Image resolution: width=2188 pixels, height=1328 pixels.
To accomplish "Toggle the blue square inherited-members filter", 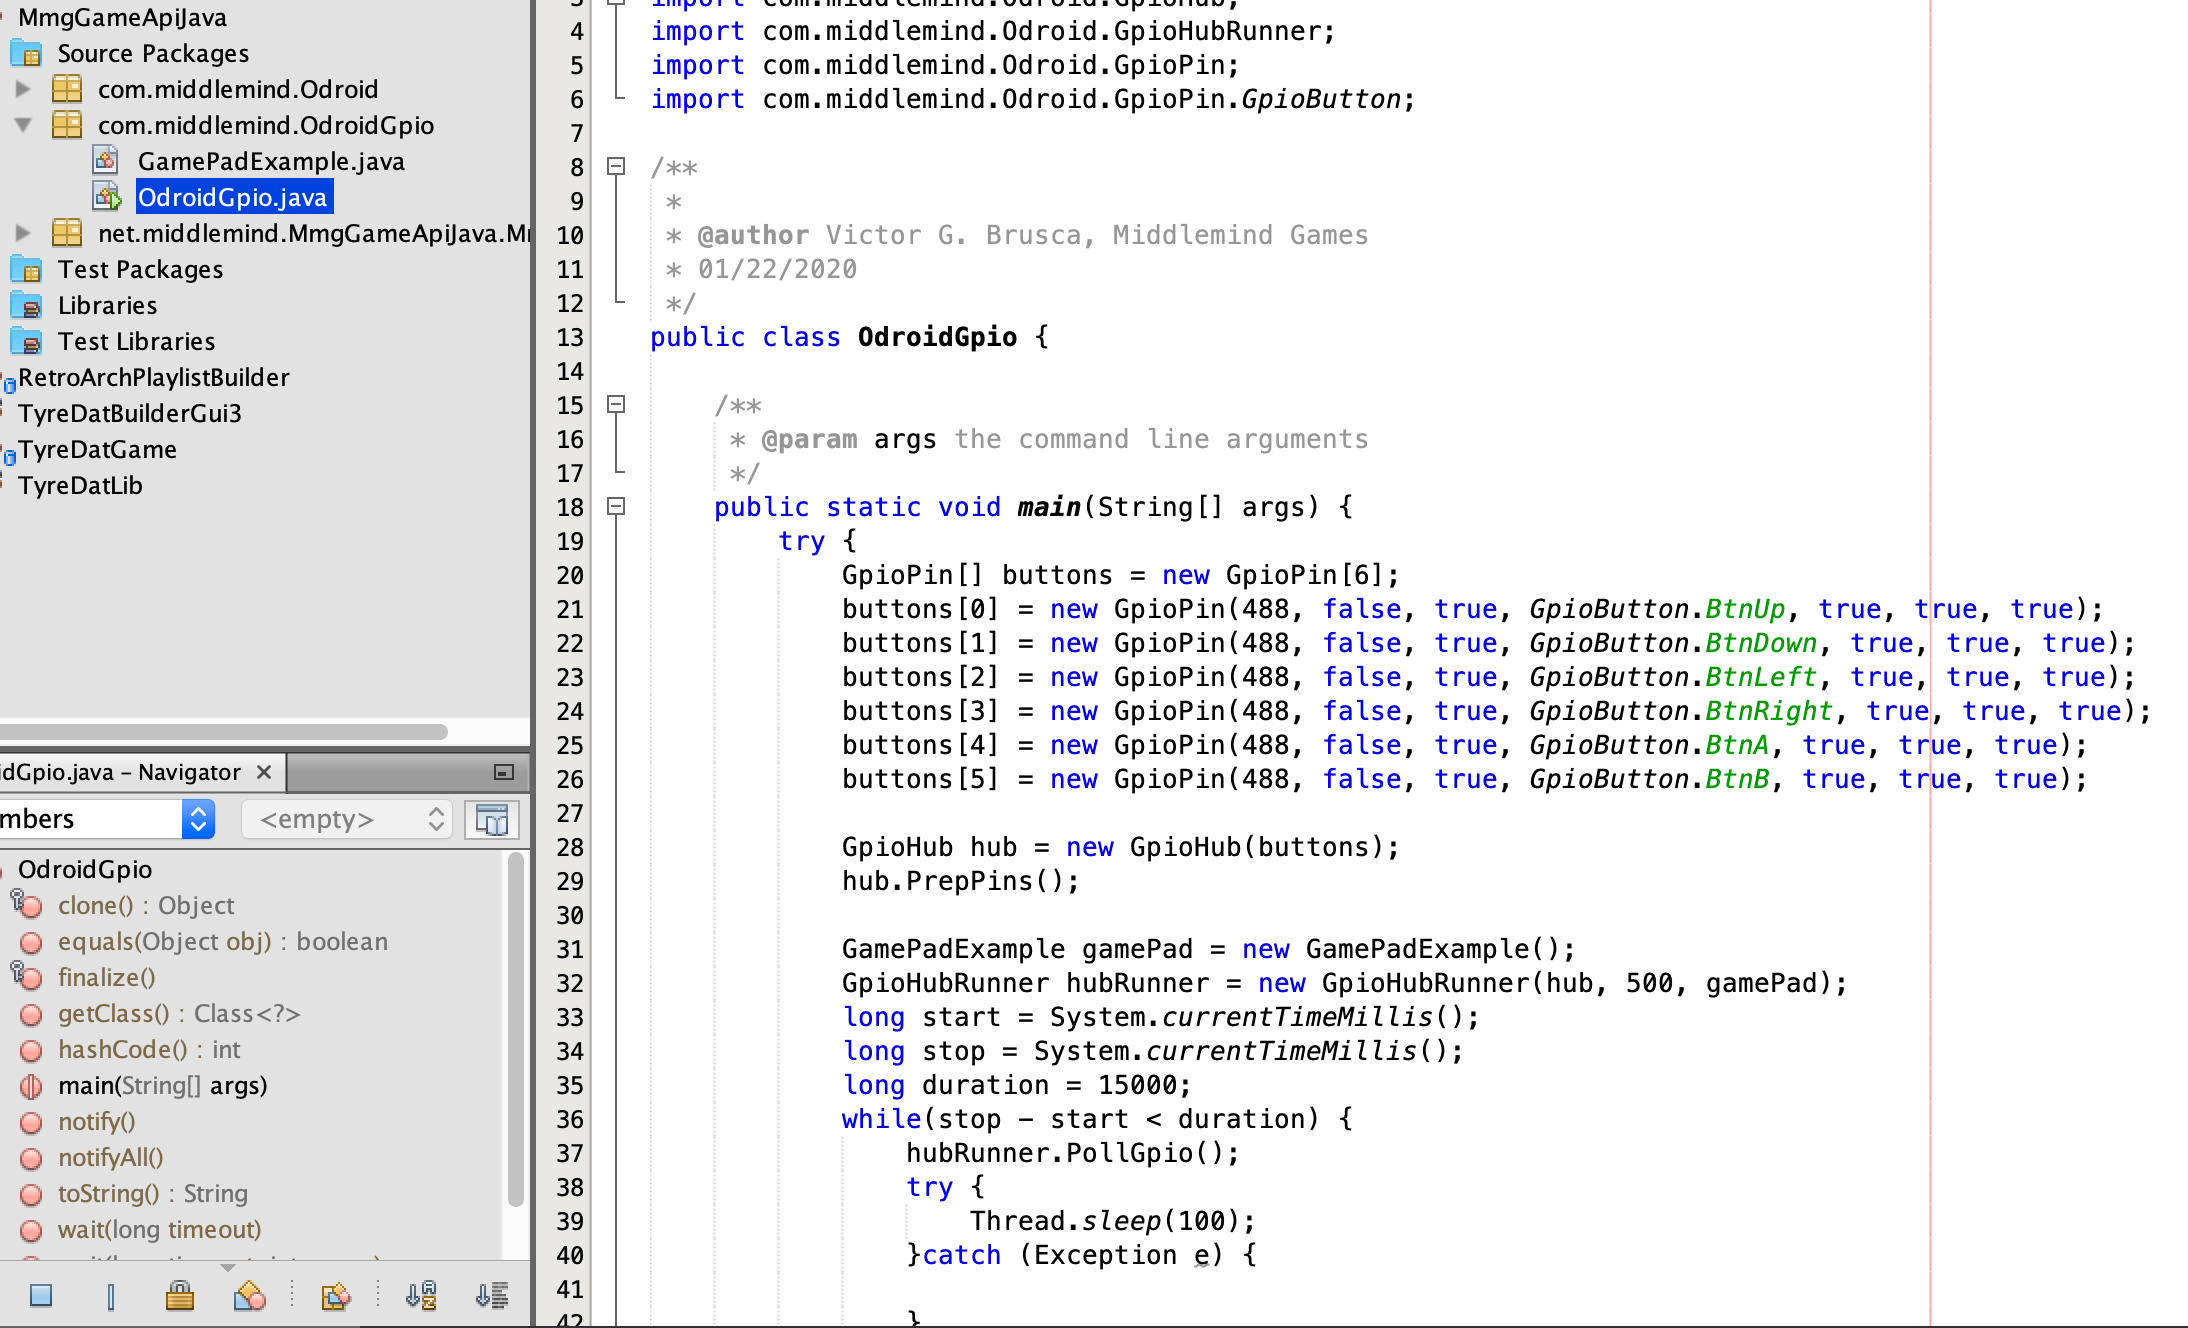I will pos(41,1296).
